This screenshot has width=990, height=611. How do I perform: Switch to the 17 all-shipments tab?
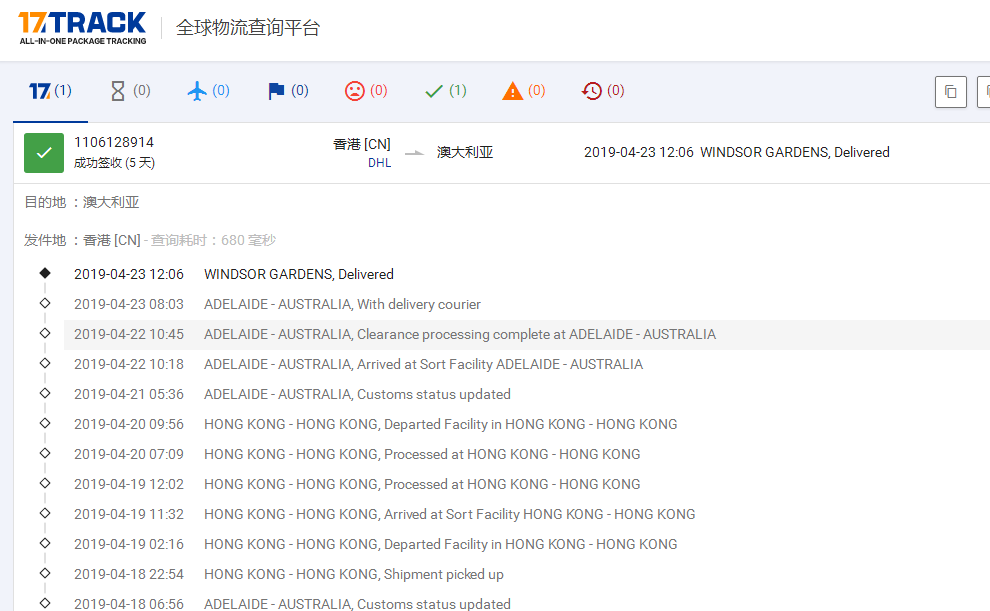click(40, 90)
